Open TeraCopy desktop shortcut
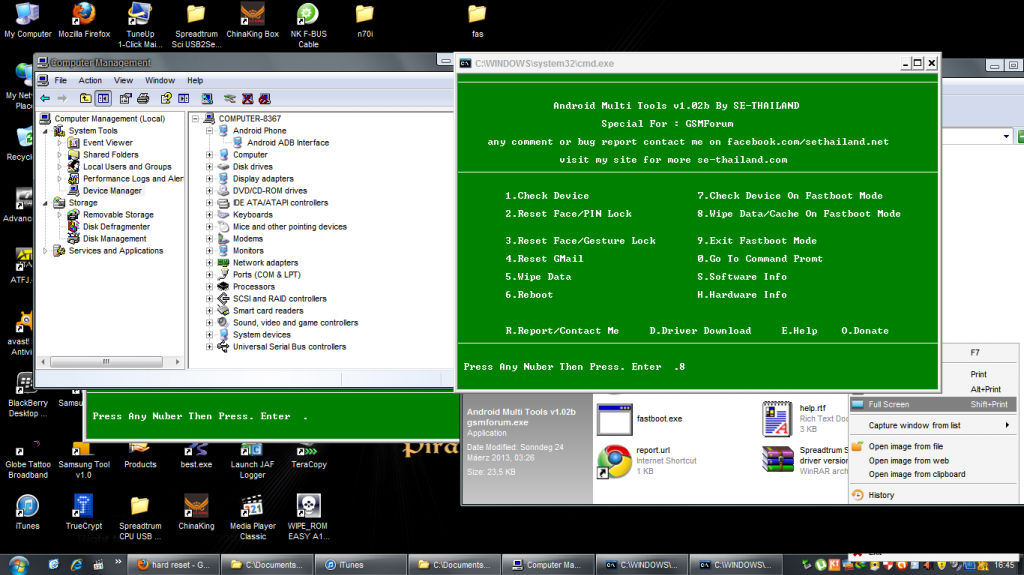1024x575 pixels. click(x=308, y=455)
